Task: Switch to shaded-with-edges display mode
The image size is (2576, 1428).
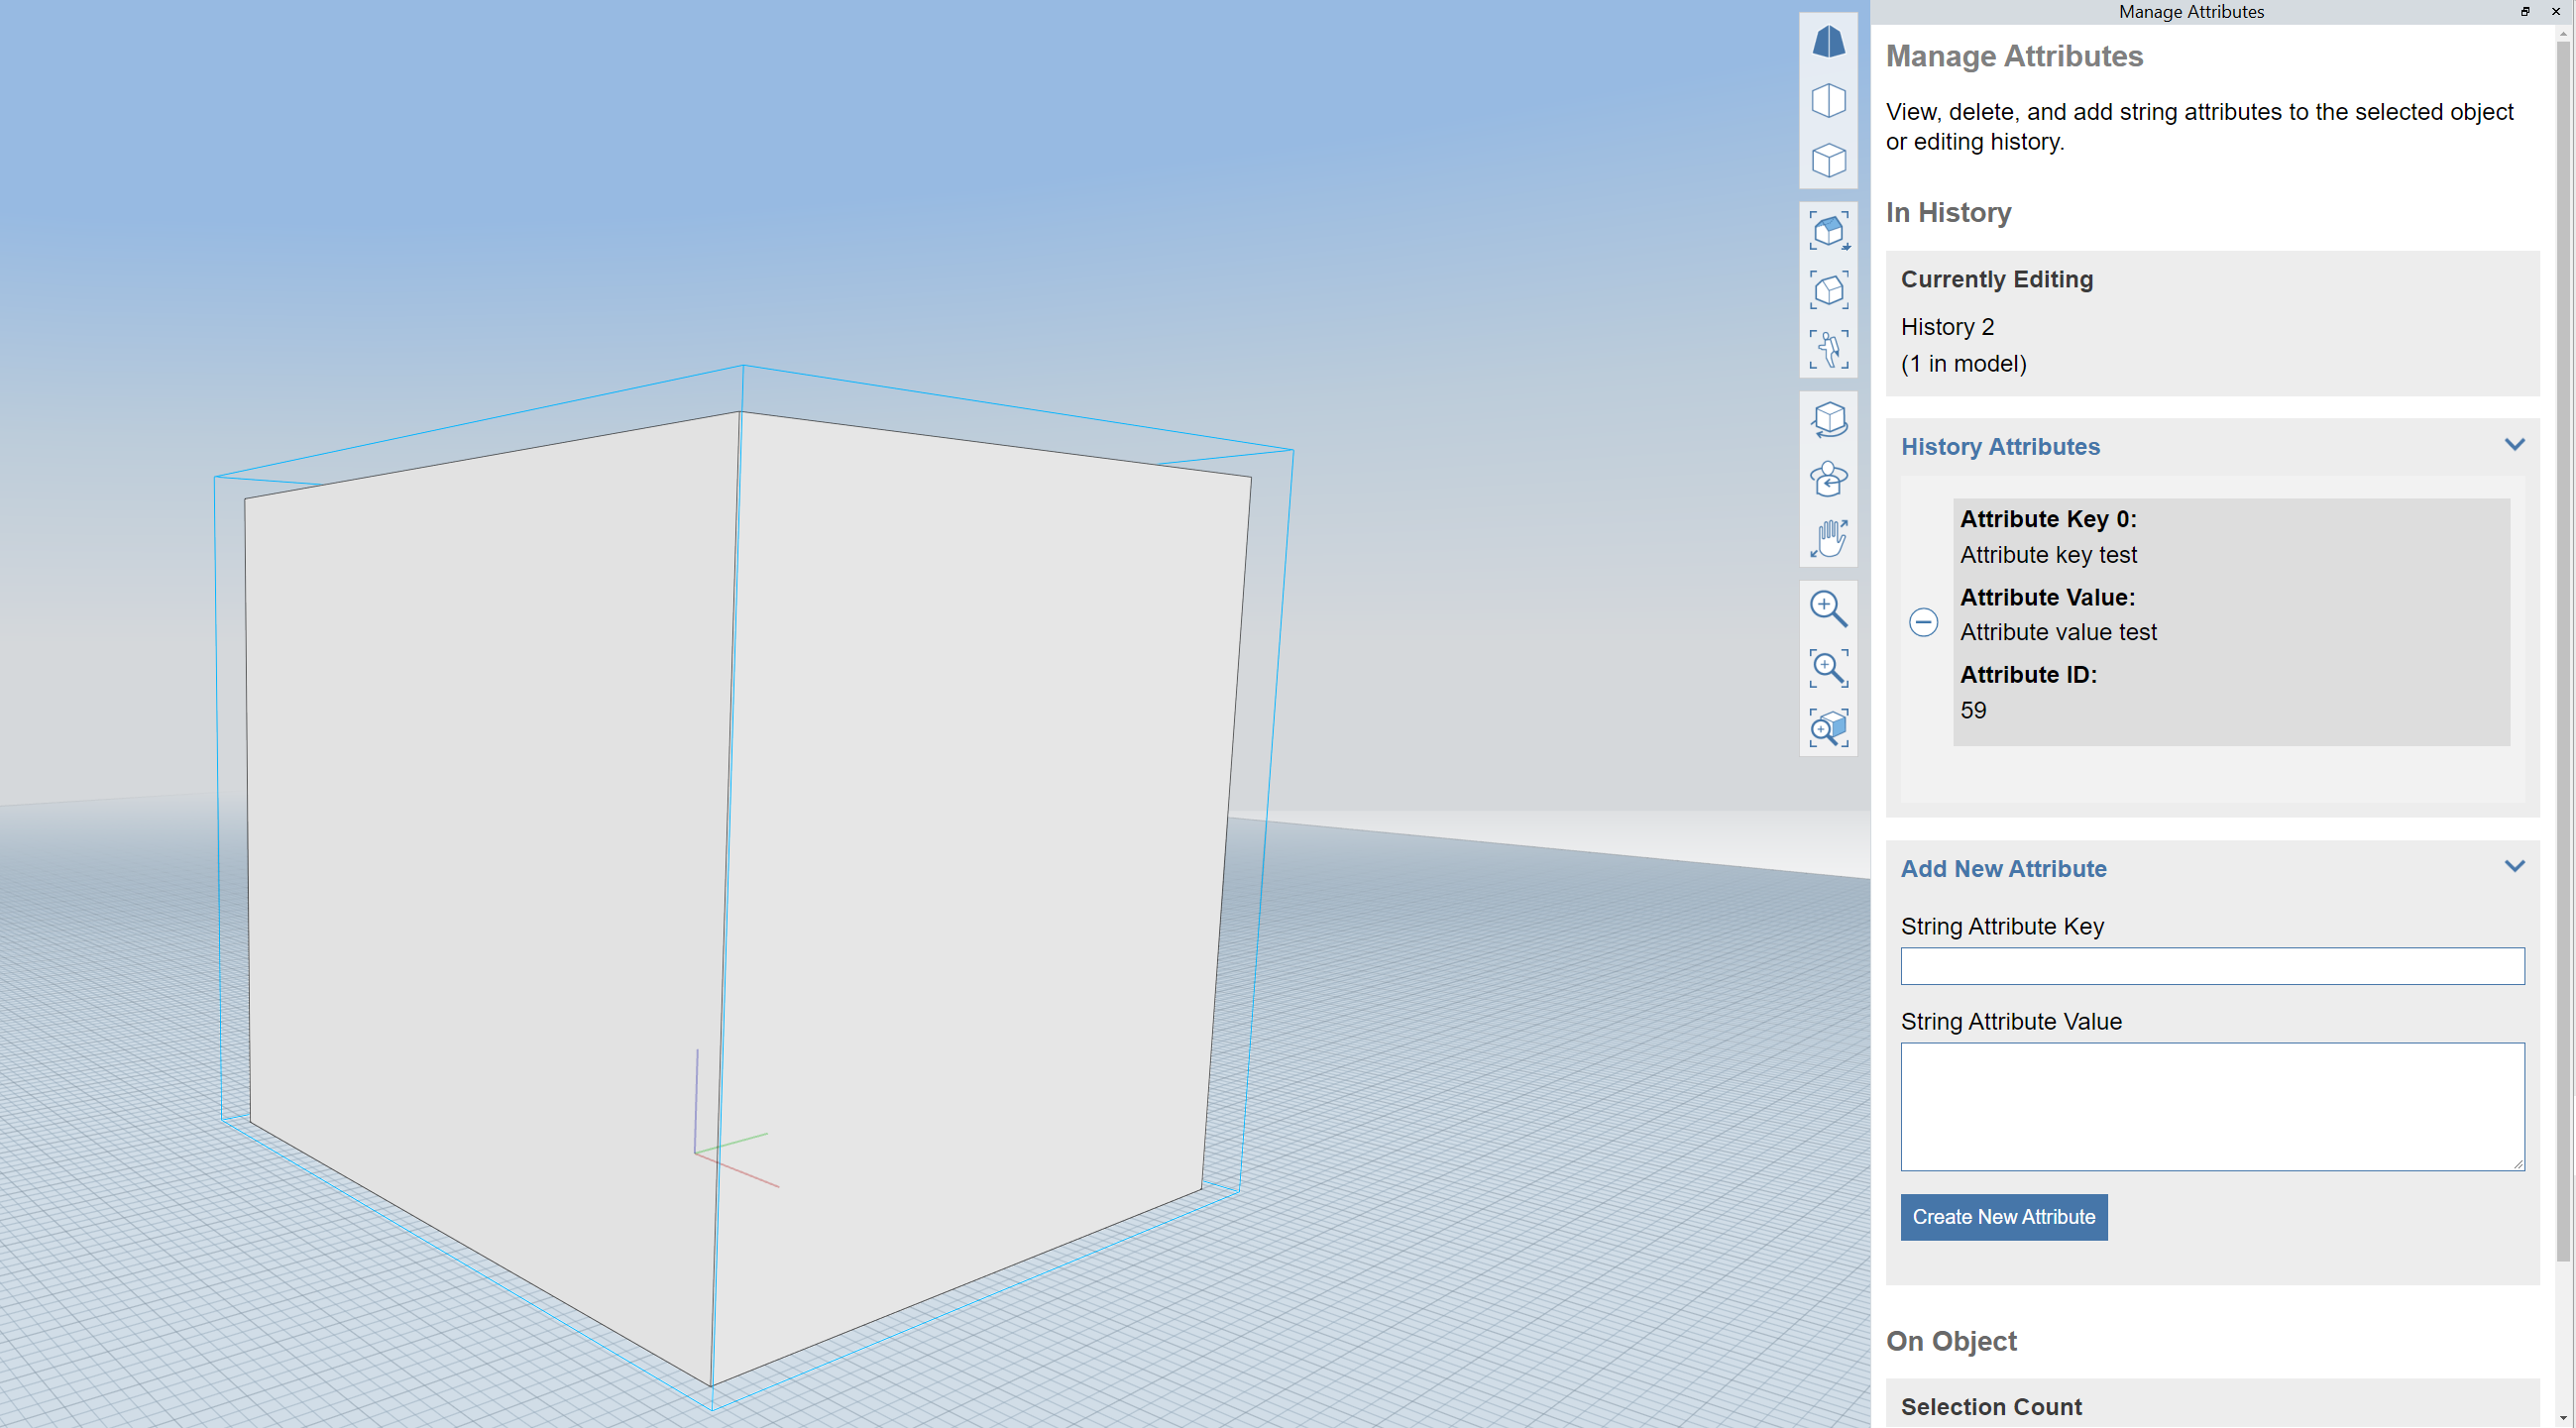Action: coord(1828,159)
